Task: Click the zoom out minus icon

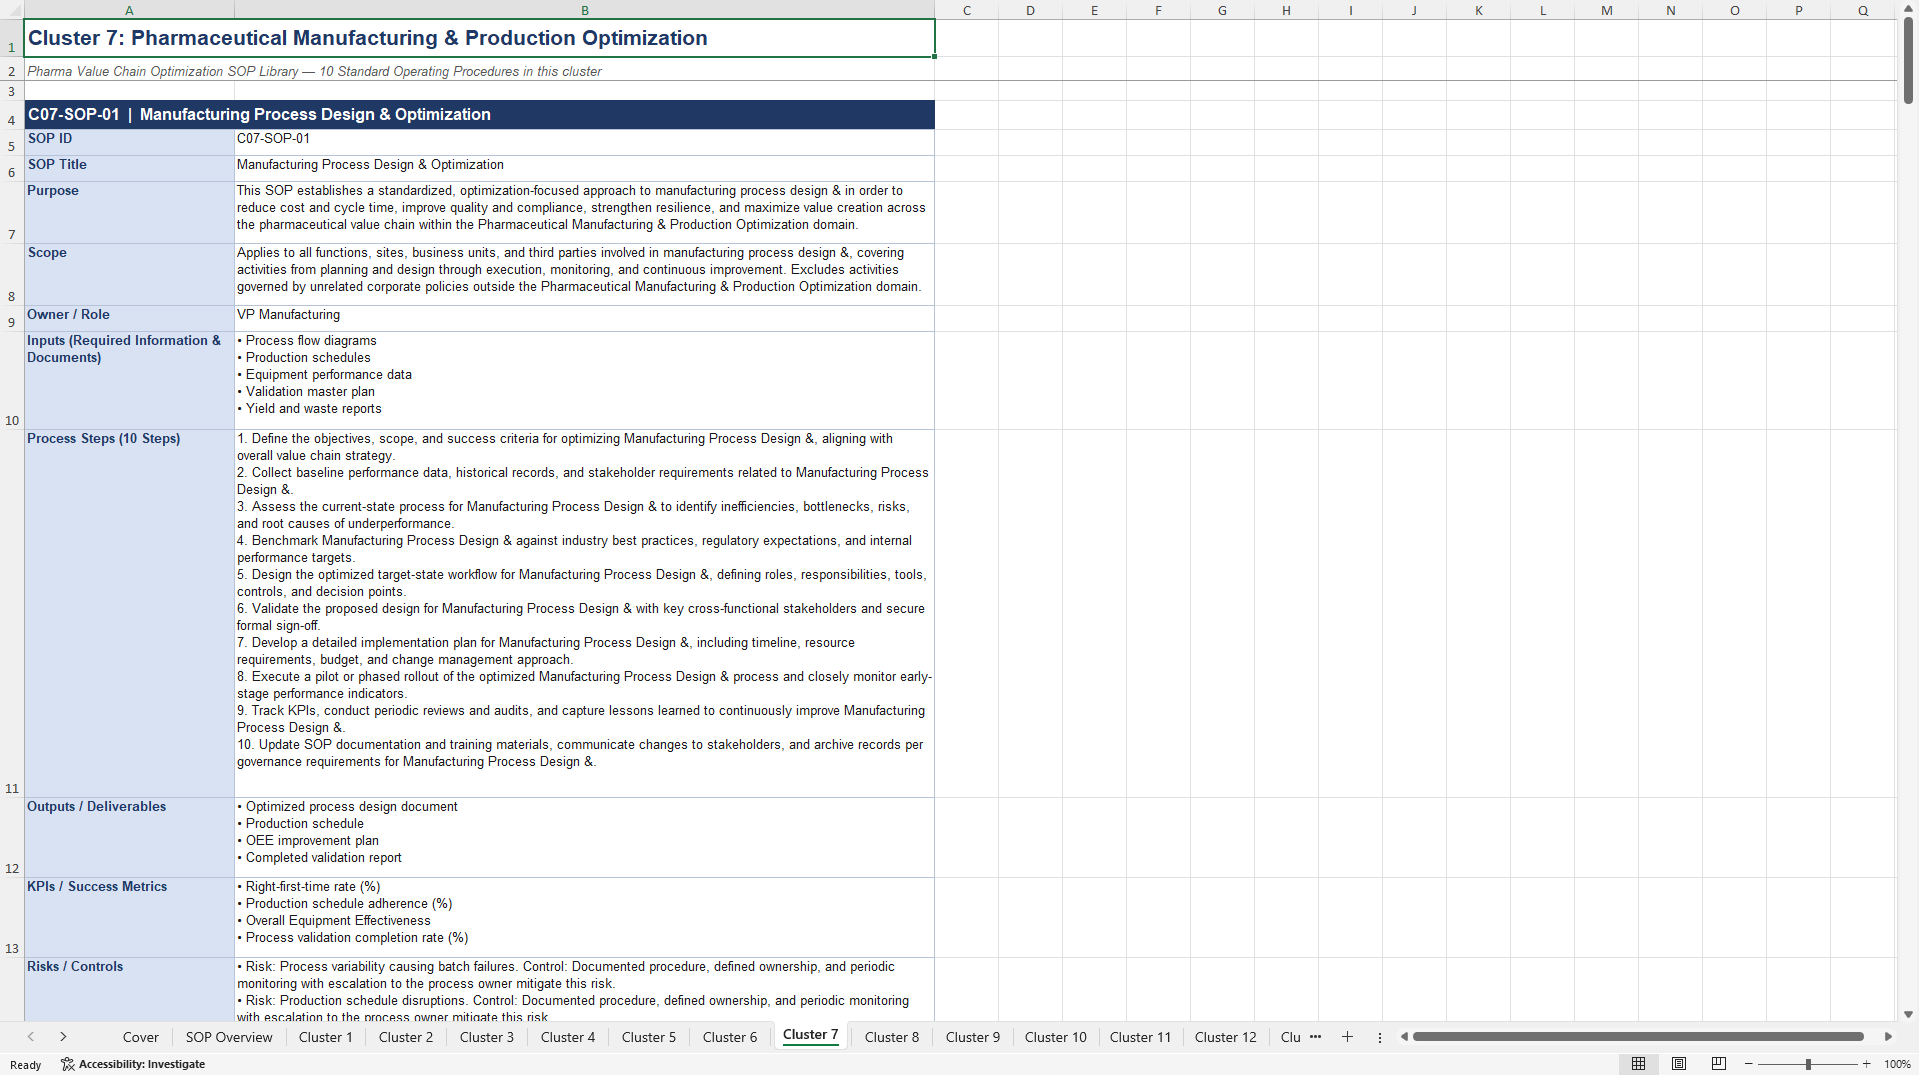Action: pos(1749,1064)
